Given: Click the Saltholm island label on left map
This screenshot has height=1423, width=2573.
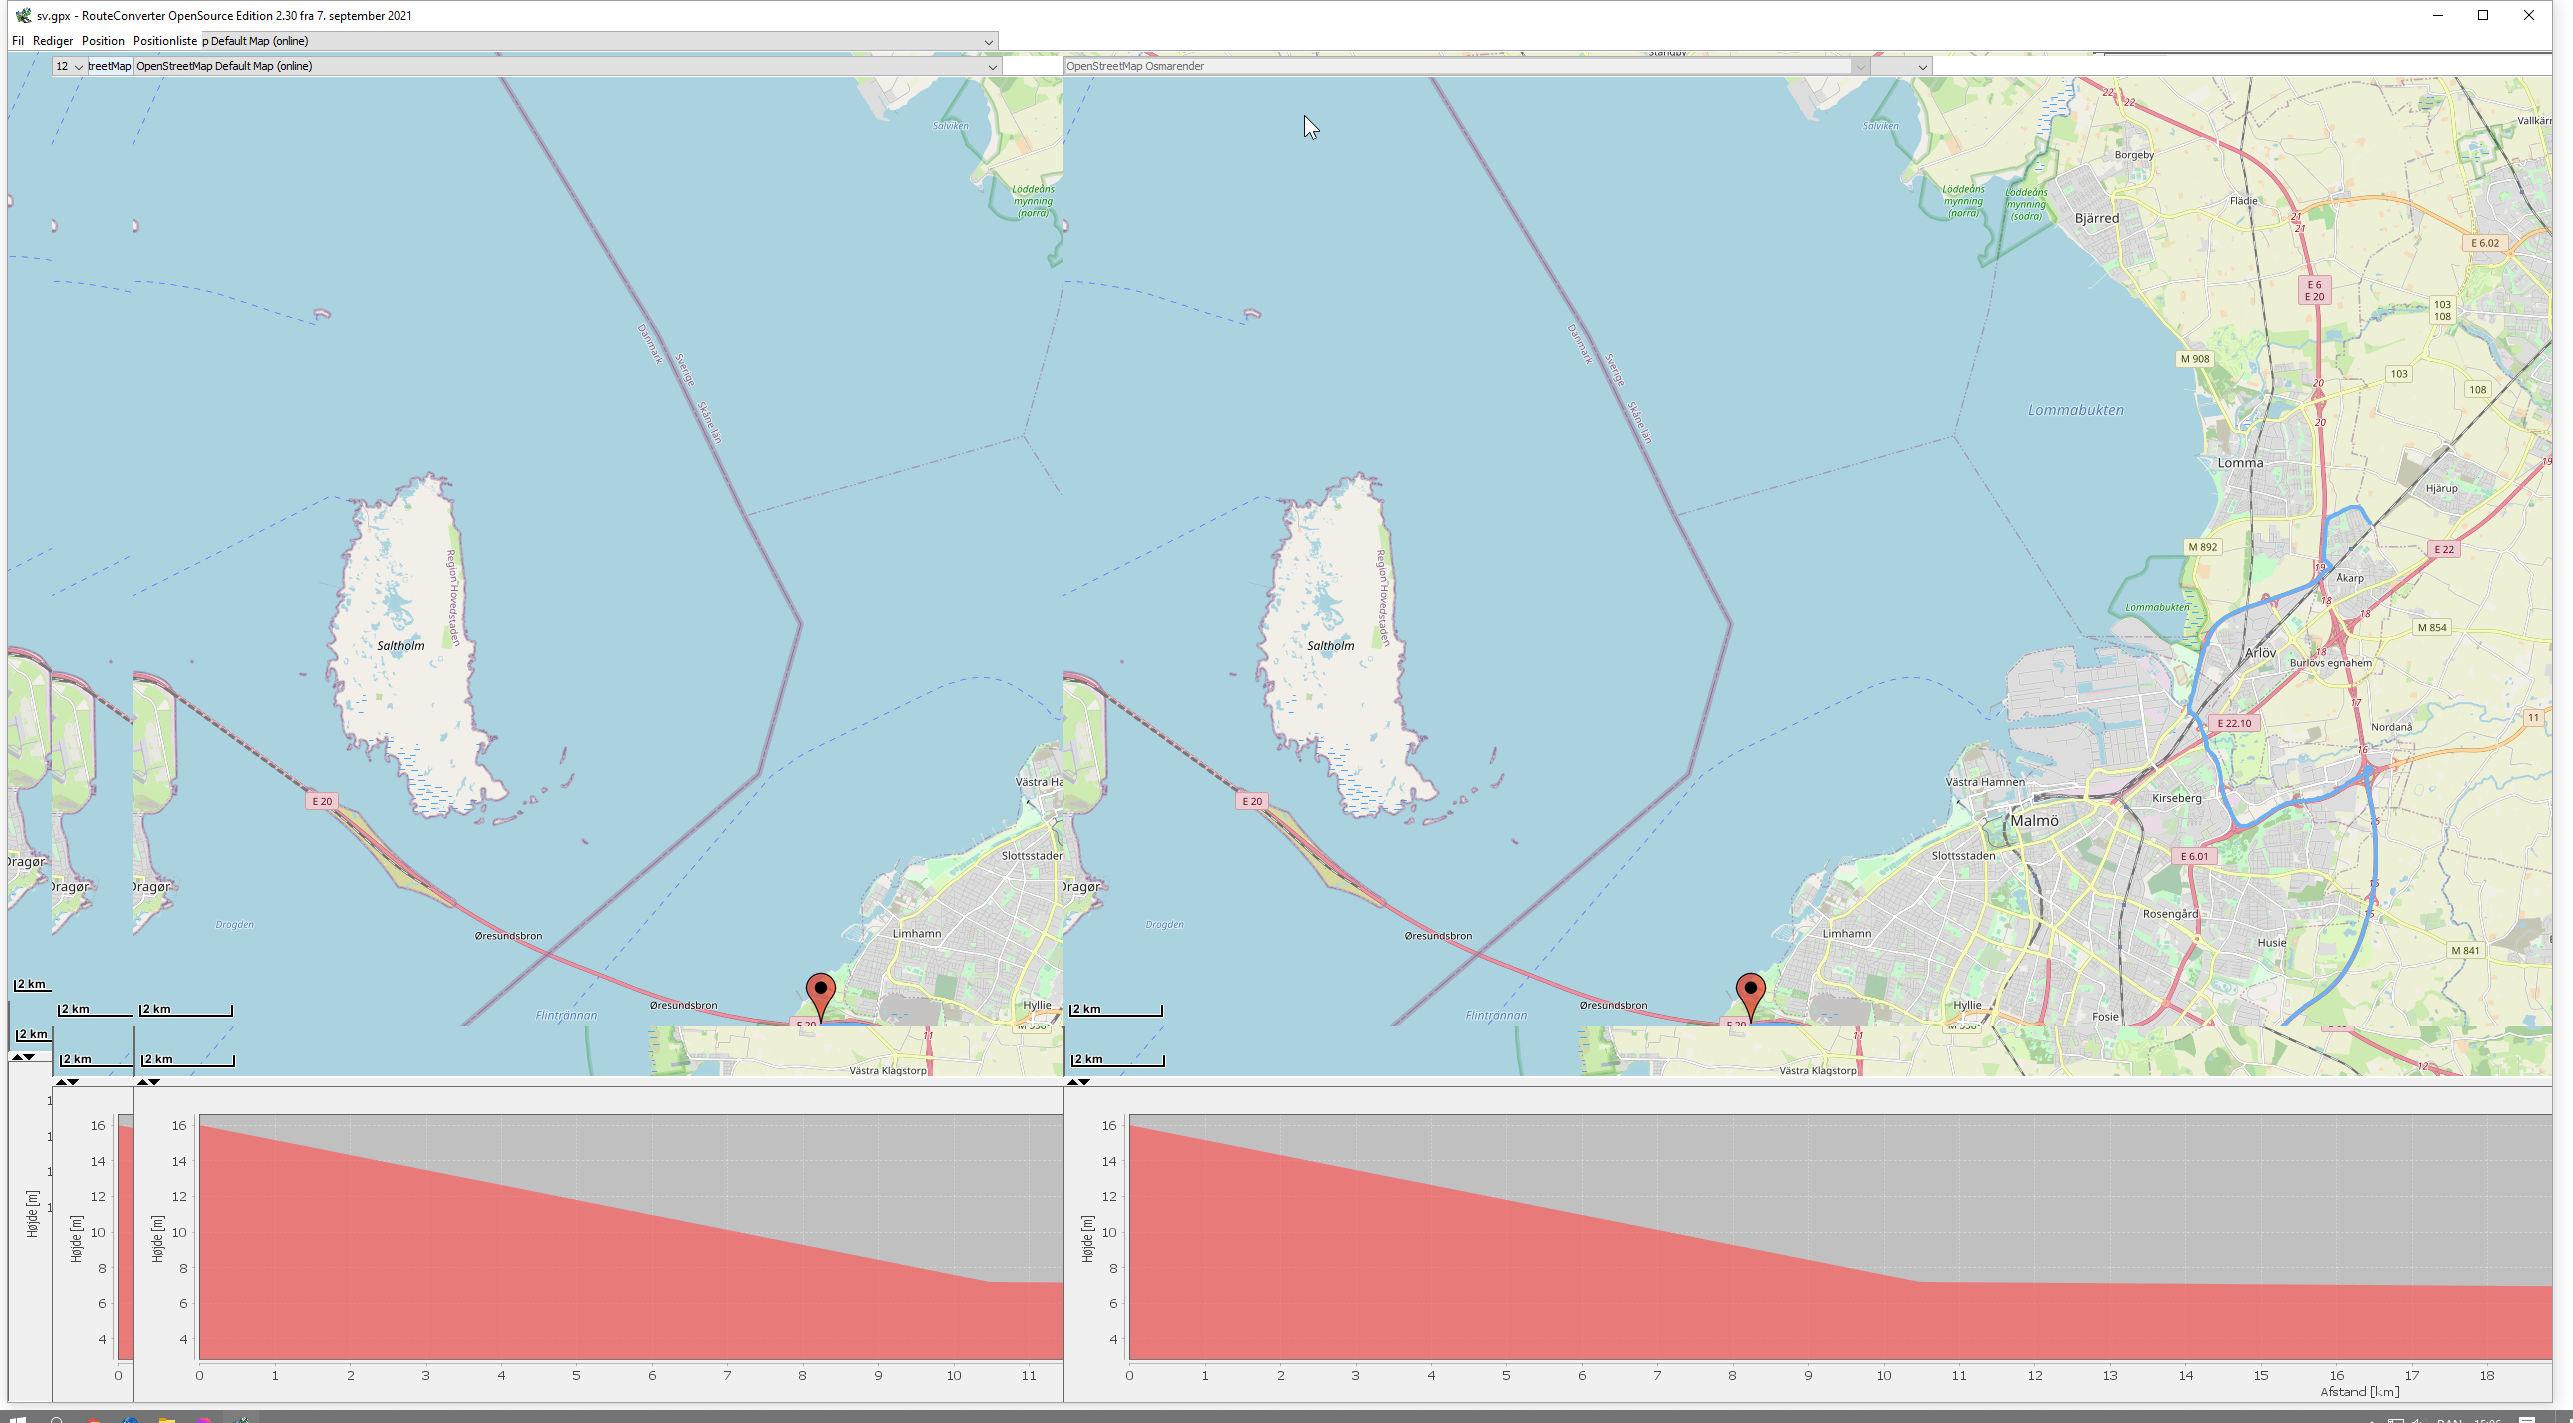Looking at the screenshot, I should click(400, 646).
